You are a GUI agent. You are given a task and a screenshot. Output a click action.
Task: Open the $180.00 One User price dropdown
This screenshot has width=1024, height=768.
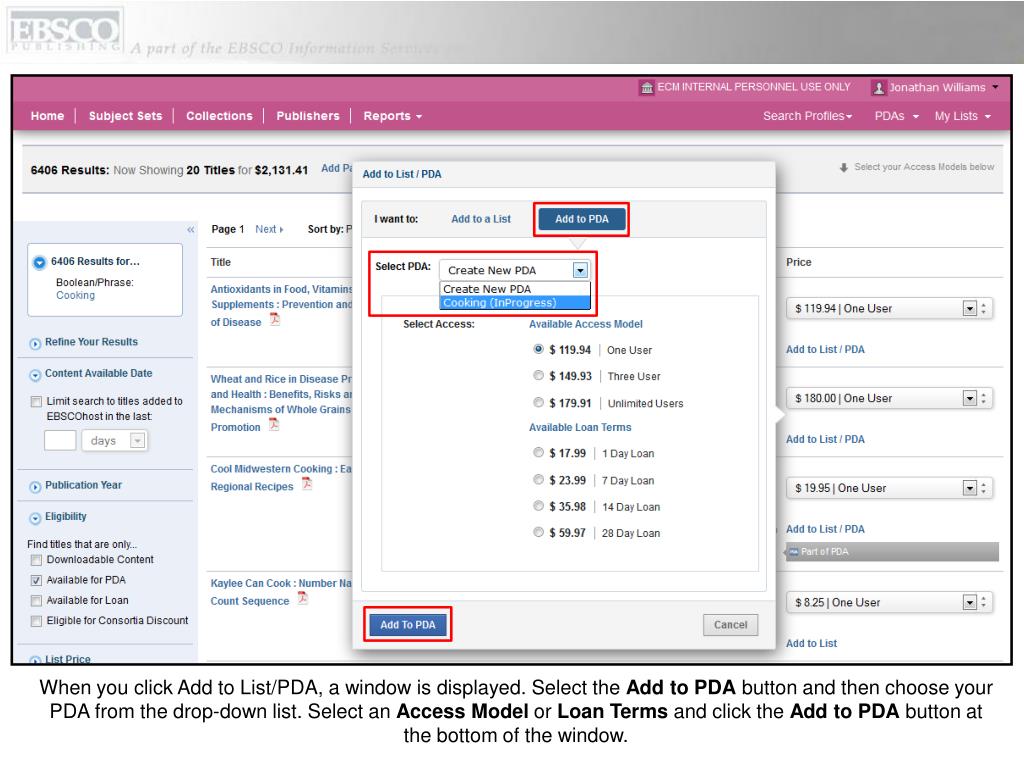[970, 398]
